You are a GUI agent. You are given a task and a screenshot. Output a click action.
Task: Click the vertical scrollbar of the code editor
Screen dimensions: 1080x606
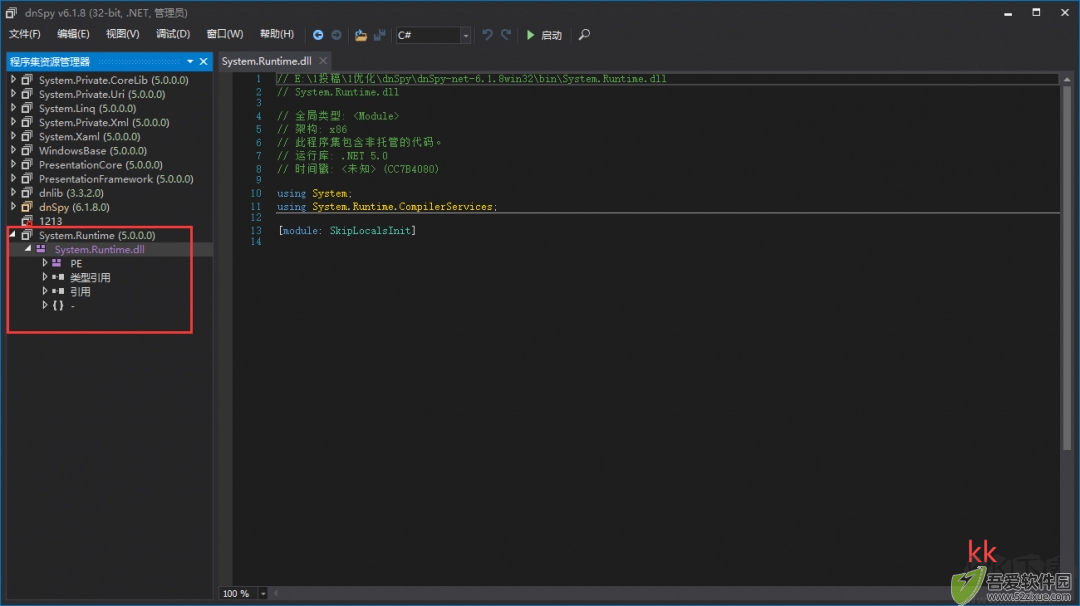coord(1067,269)
